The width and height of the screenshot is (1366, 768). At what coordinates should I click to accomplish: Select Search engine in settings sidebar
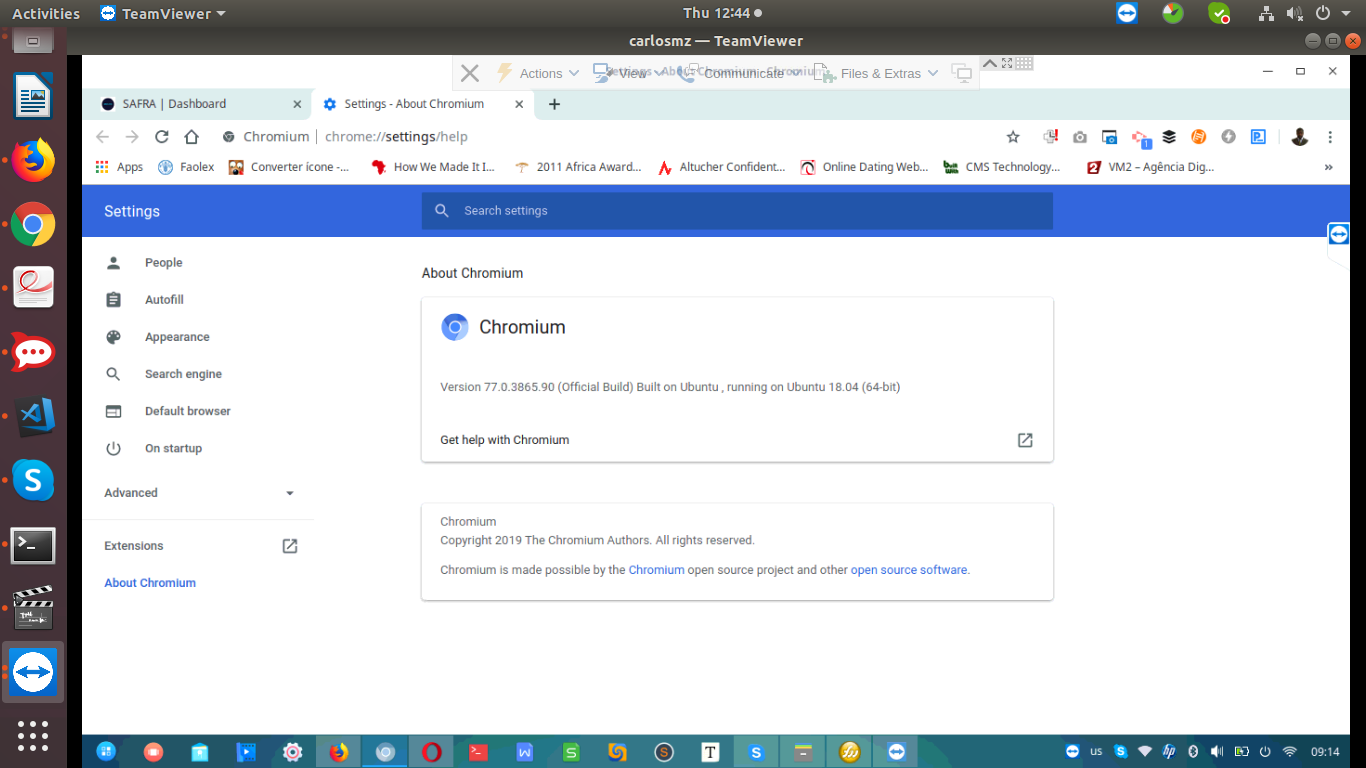click(x=183, y=374)
